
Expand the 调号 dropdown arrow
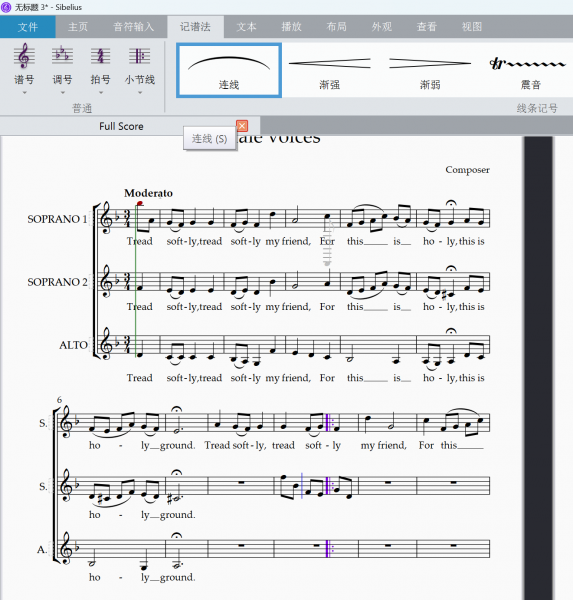(62, 93)
